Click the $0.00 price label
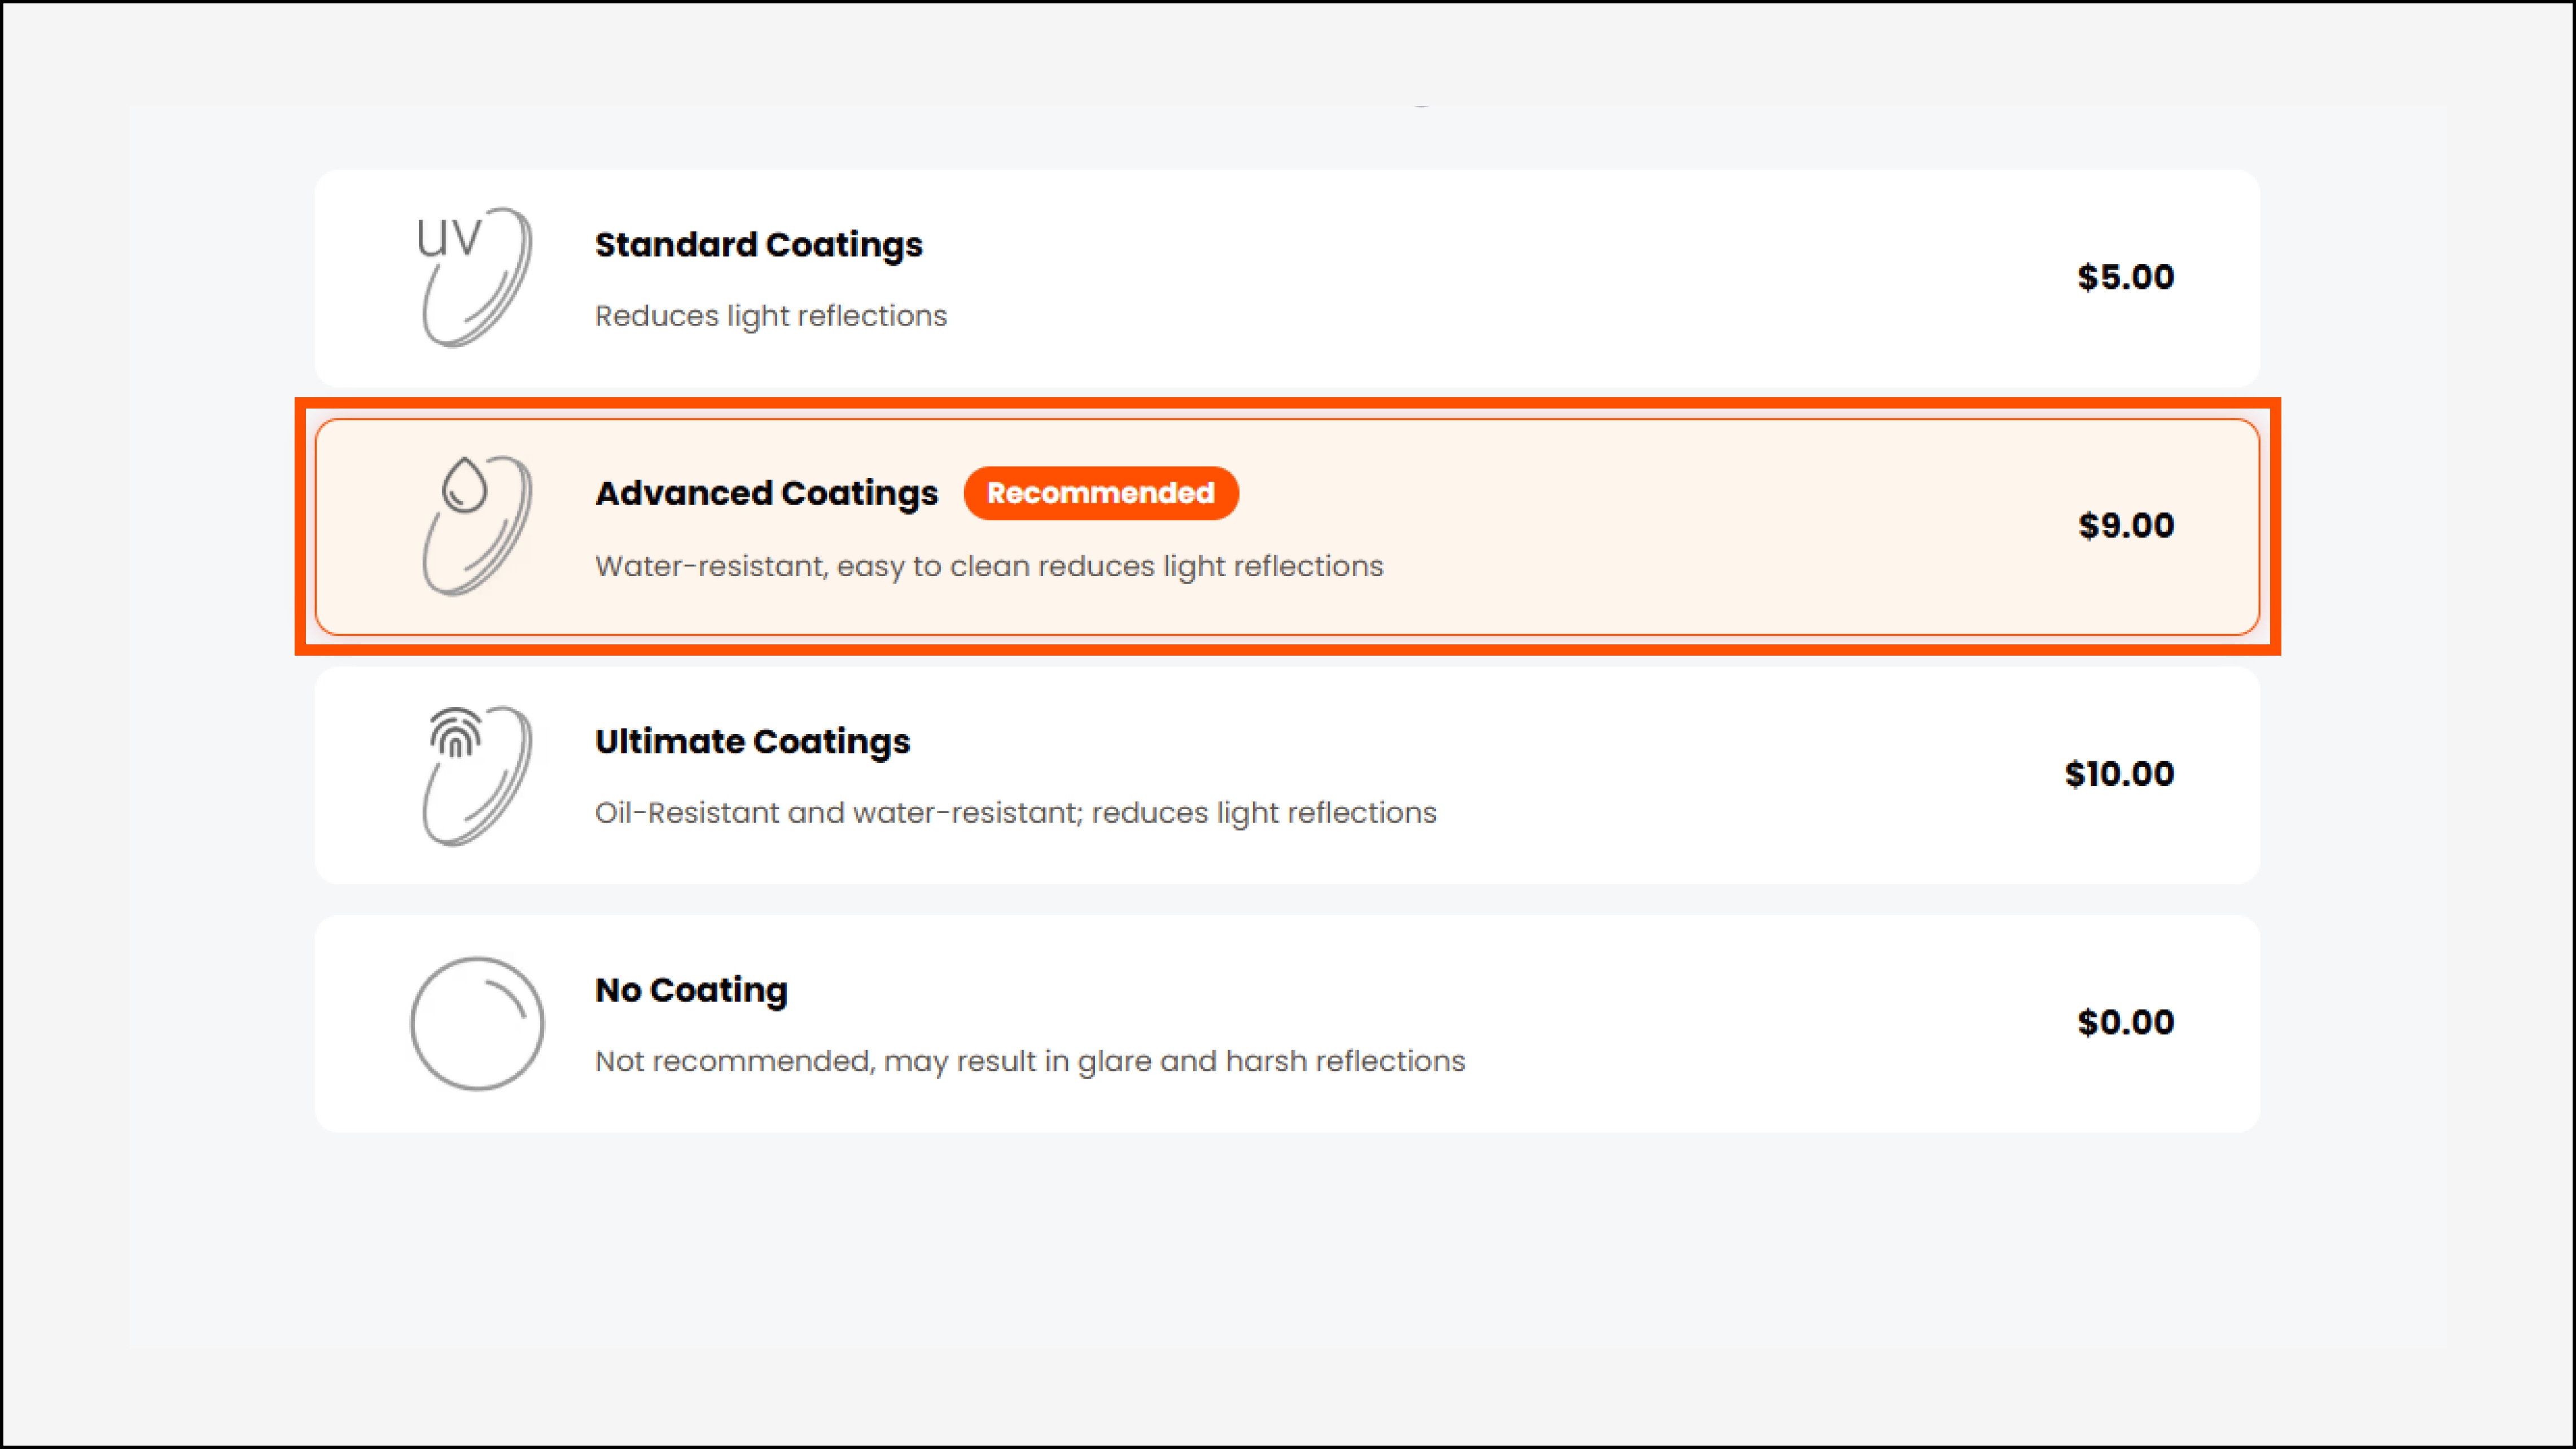 pyautogui.click(x=2125, y=1022)
